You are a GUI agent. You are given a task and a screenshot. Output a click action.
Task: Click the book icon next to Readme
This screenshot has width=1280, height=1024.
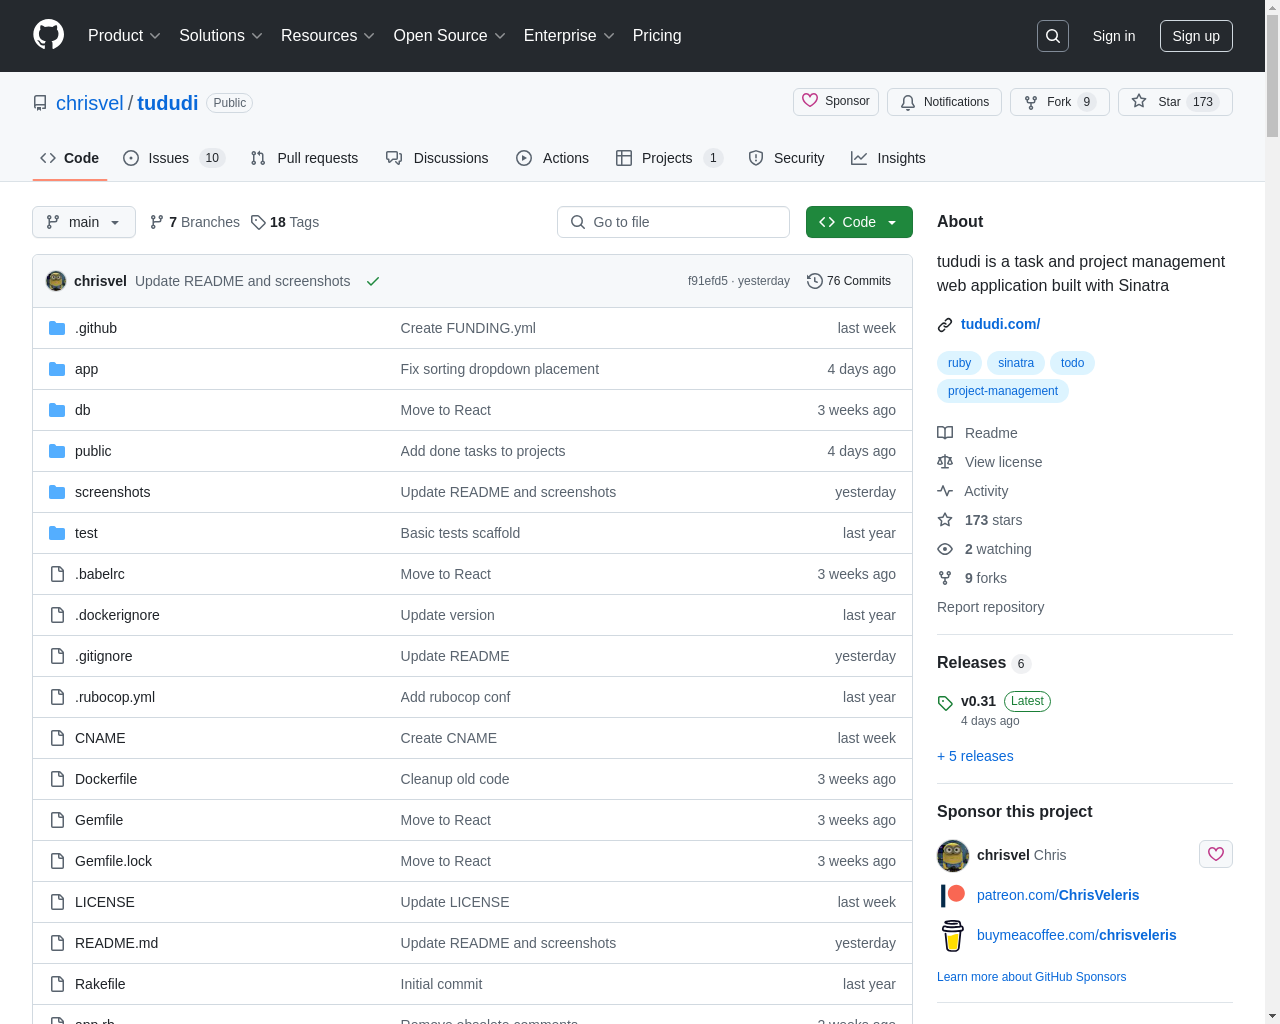coord(945,433)
